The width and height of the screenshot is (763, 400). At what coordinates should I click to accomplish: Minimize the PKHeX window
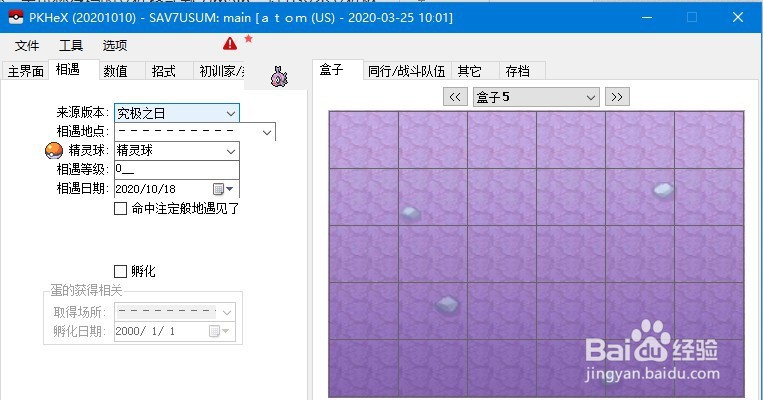tap(647, 18)
